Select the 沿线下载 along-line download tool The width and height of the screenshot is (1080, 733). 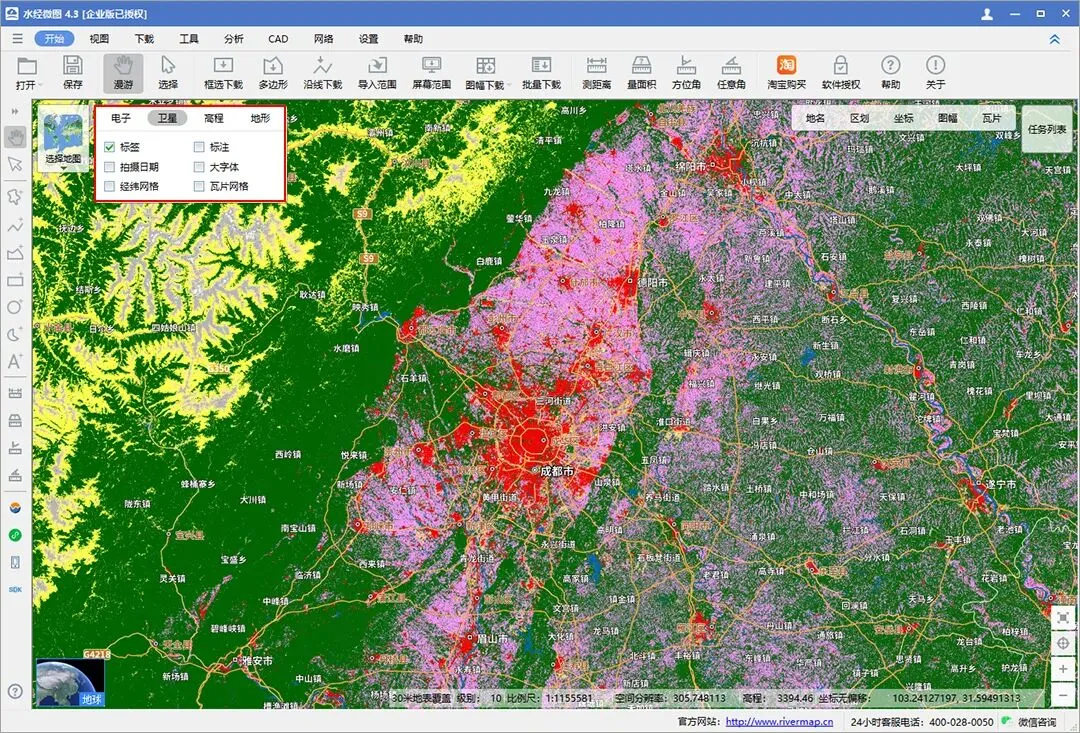click(x=322, y=73)
